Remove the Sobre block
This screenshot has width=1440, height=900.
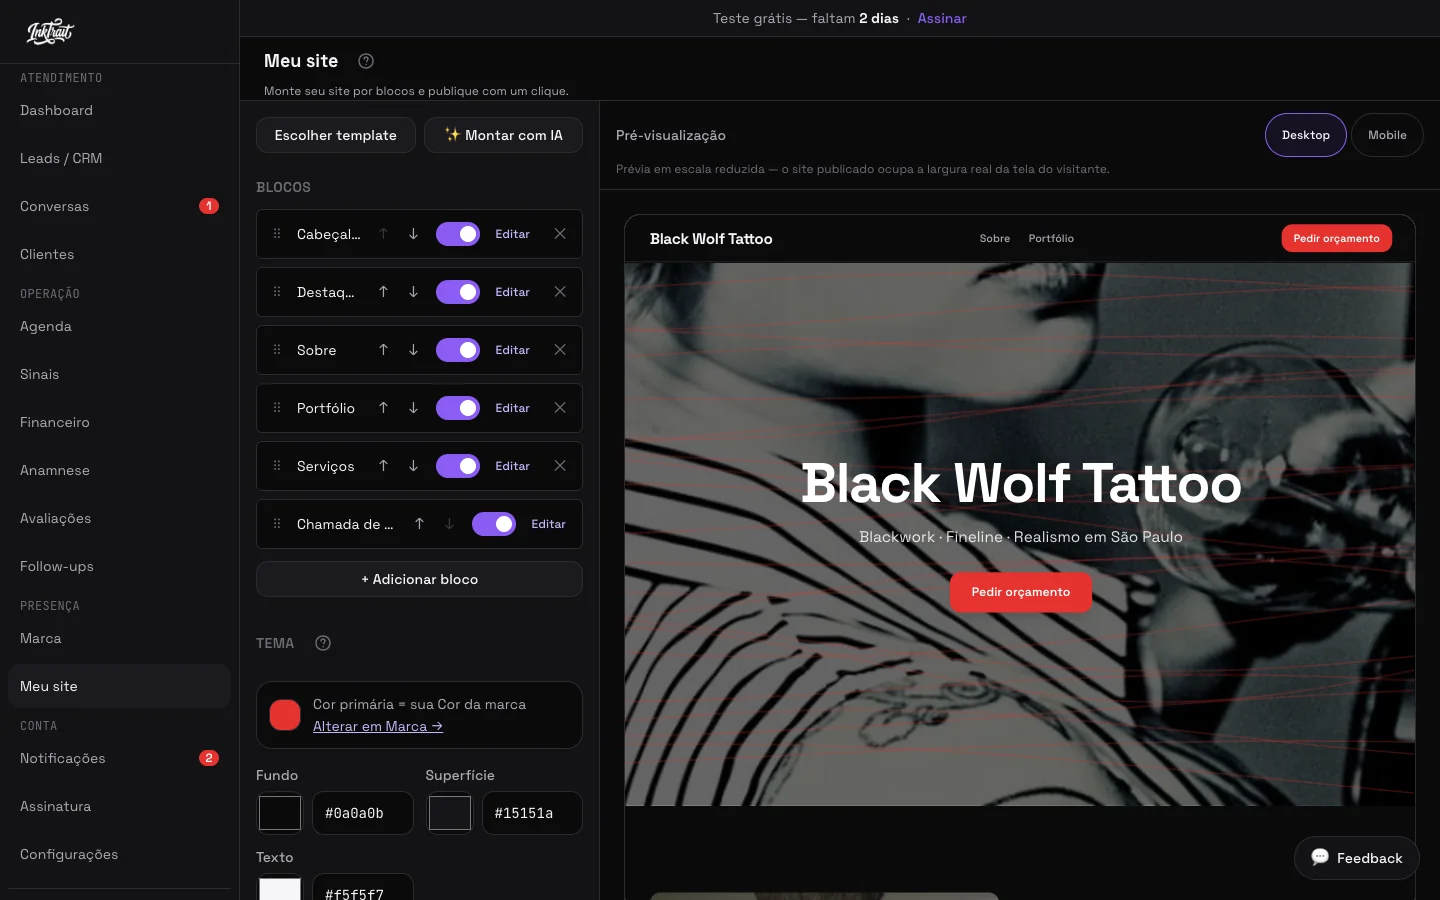point(560,350)
